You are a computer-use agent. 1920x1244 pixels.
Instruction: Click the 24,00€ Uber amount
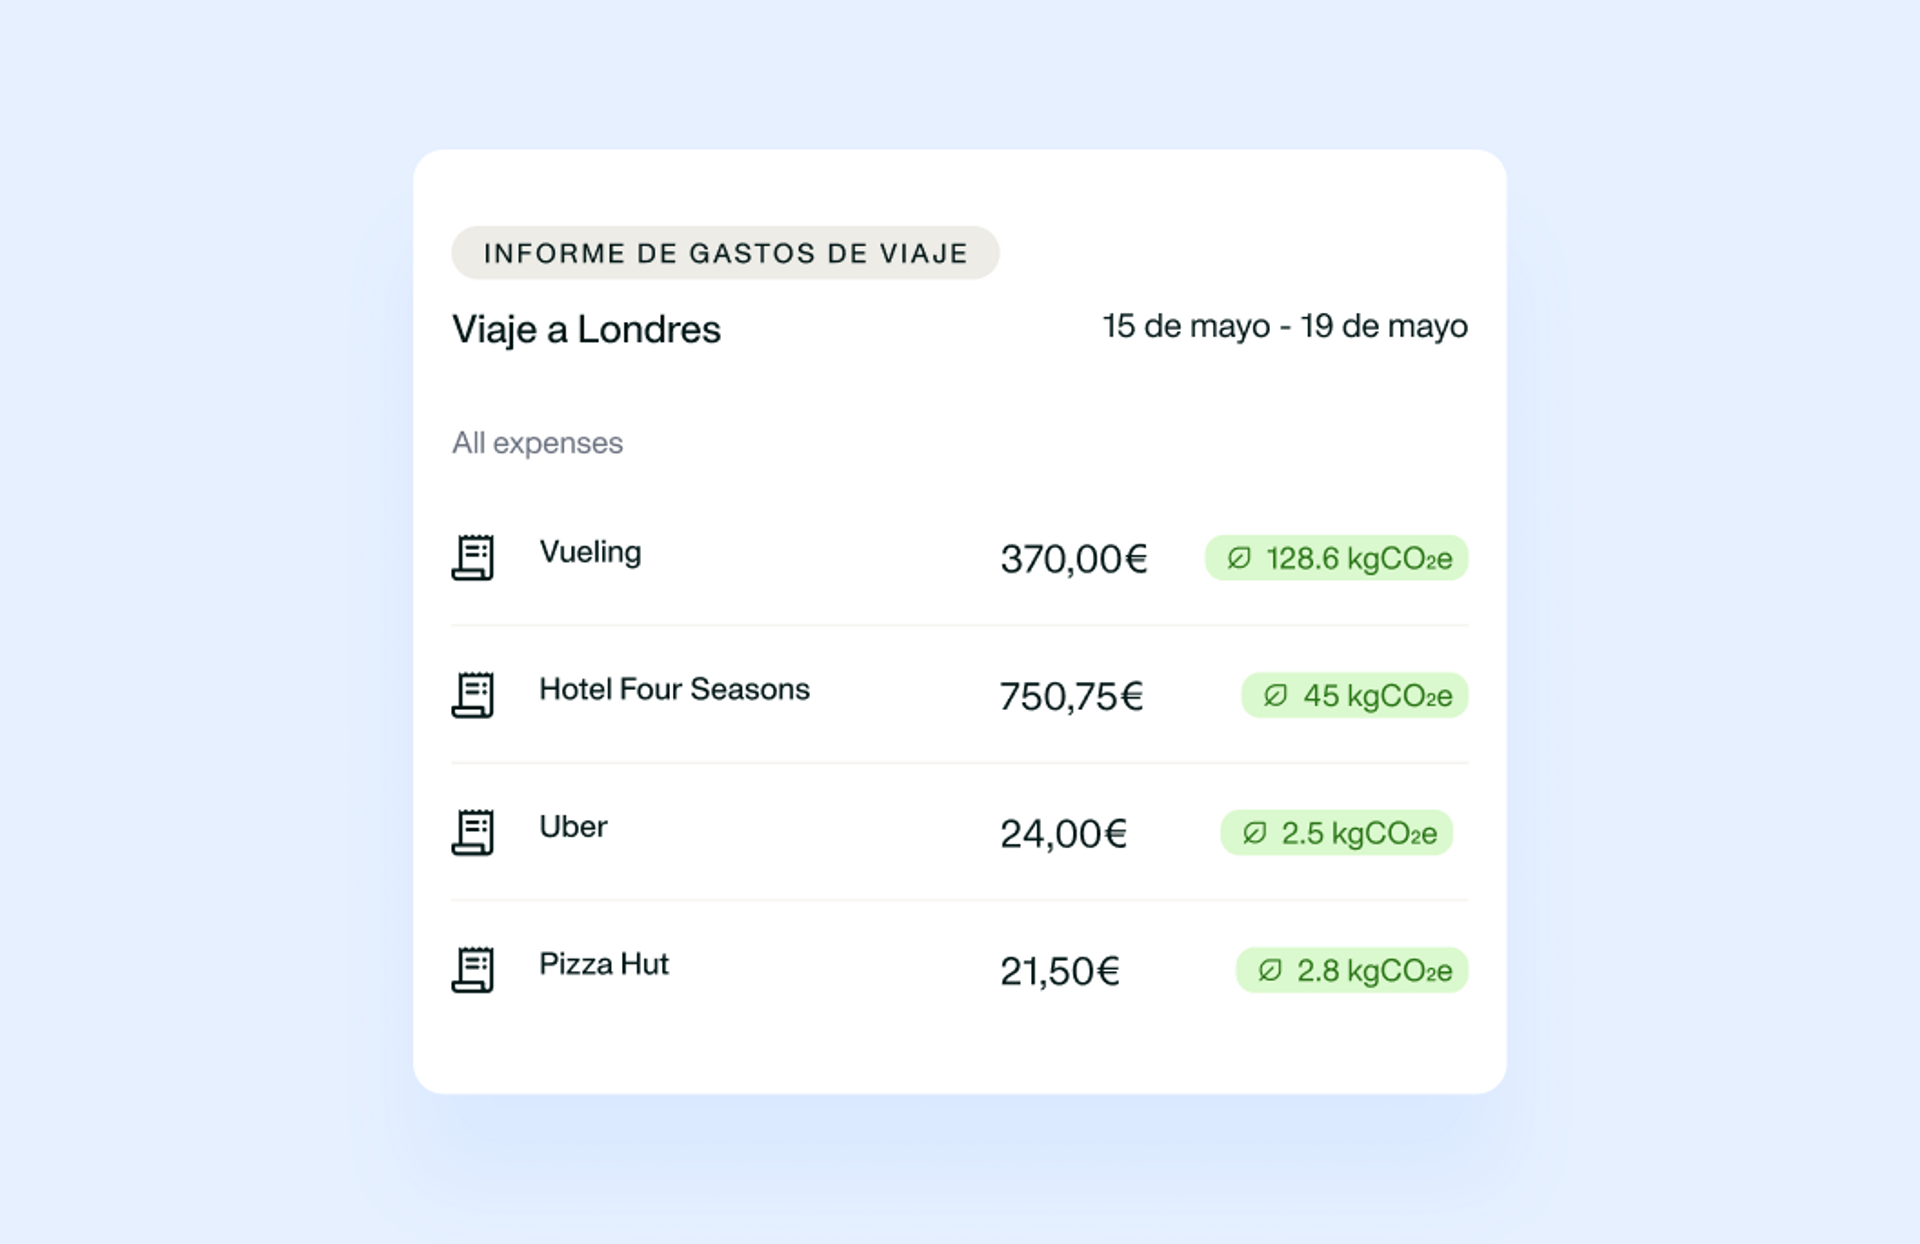(x=1063, y=834)
